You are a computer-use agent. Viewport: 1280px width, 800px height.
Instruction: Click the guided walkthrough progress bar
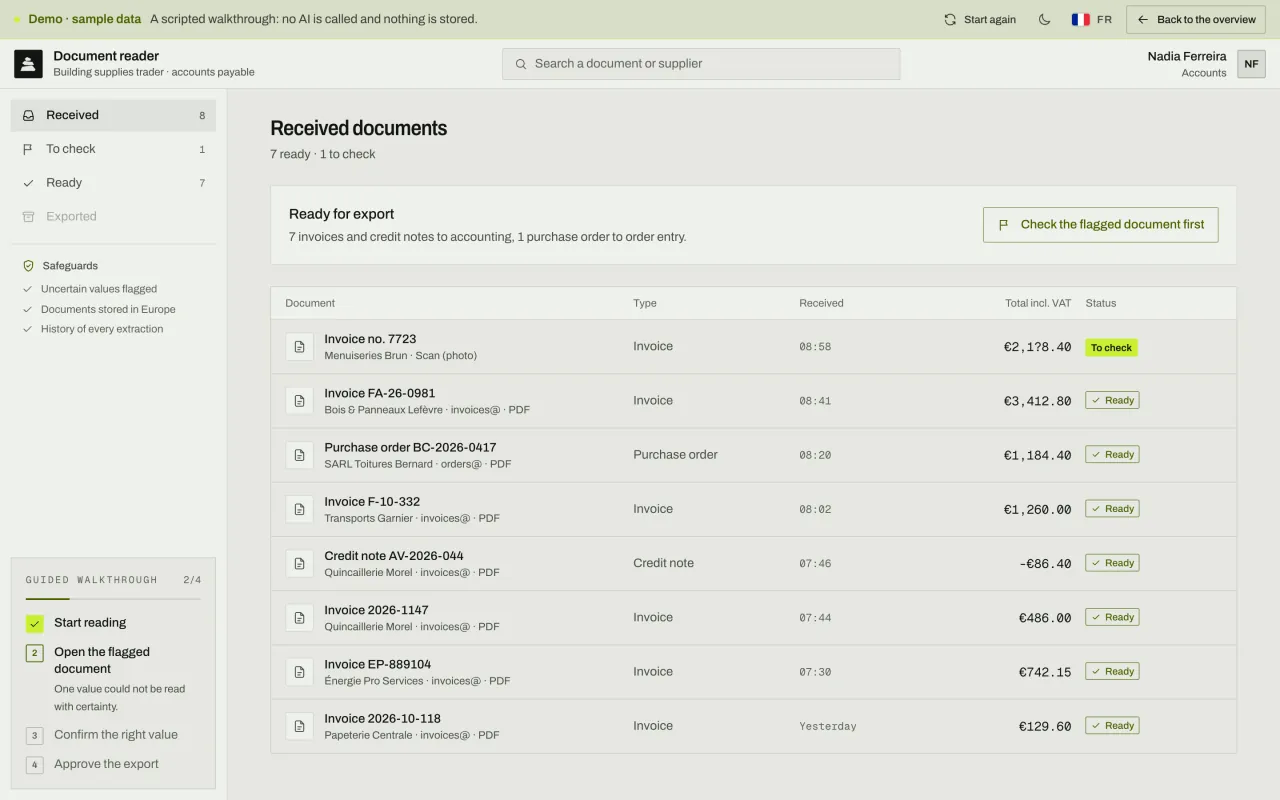(113, 599)
